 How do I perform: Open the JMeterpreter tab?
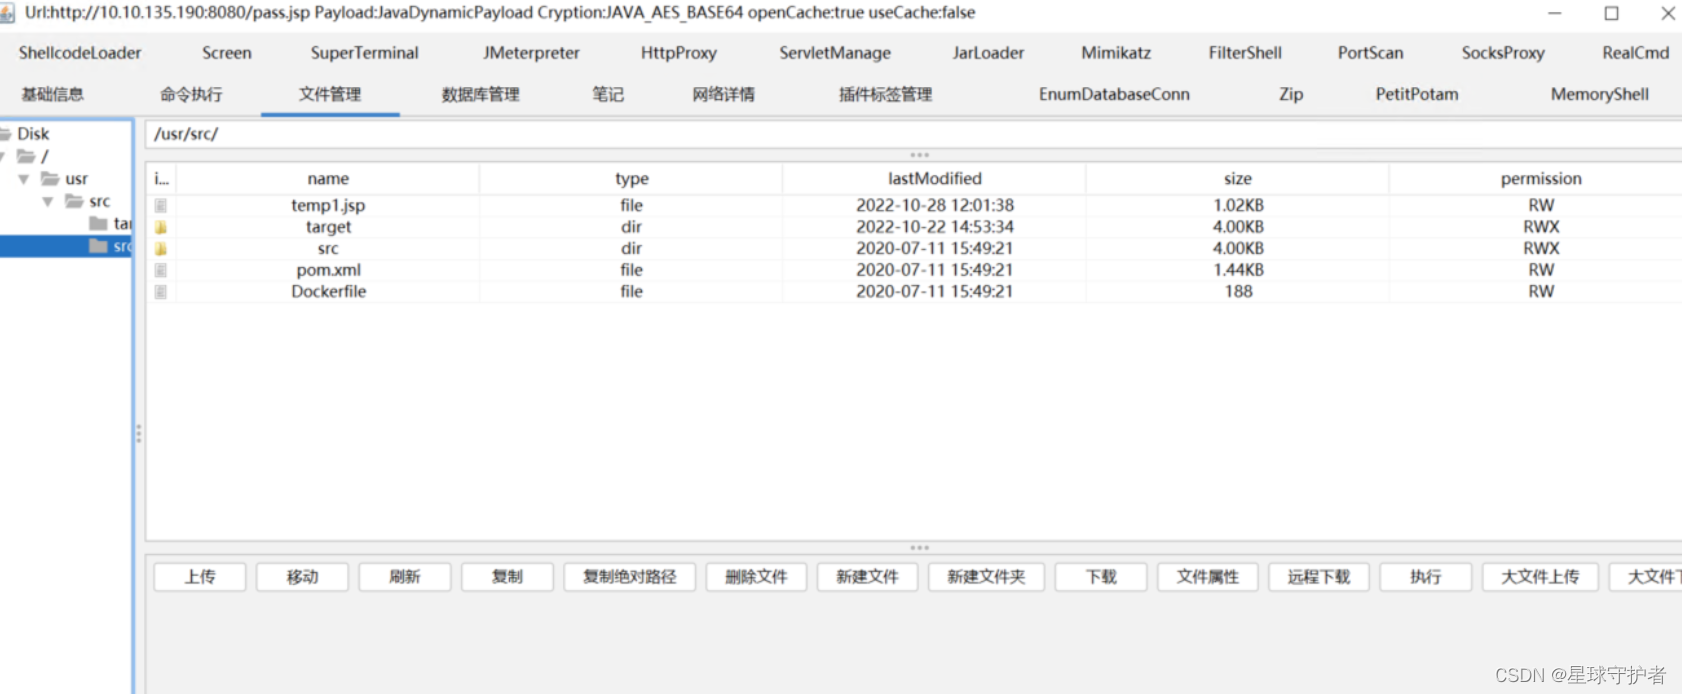[x=531, y=53]
